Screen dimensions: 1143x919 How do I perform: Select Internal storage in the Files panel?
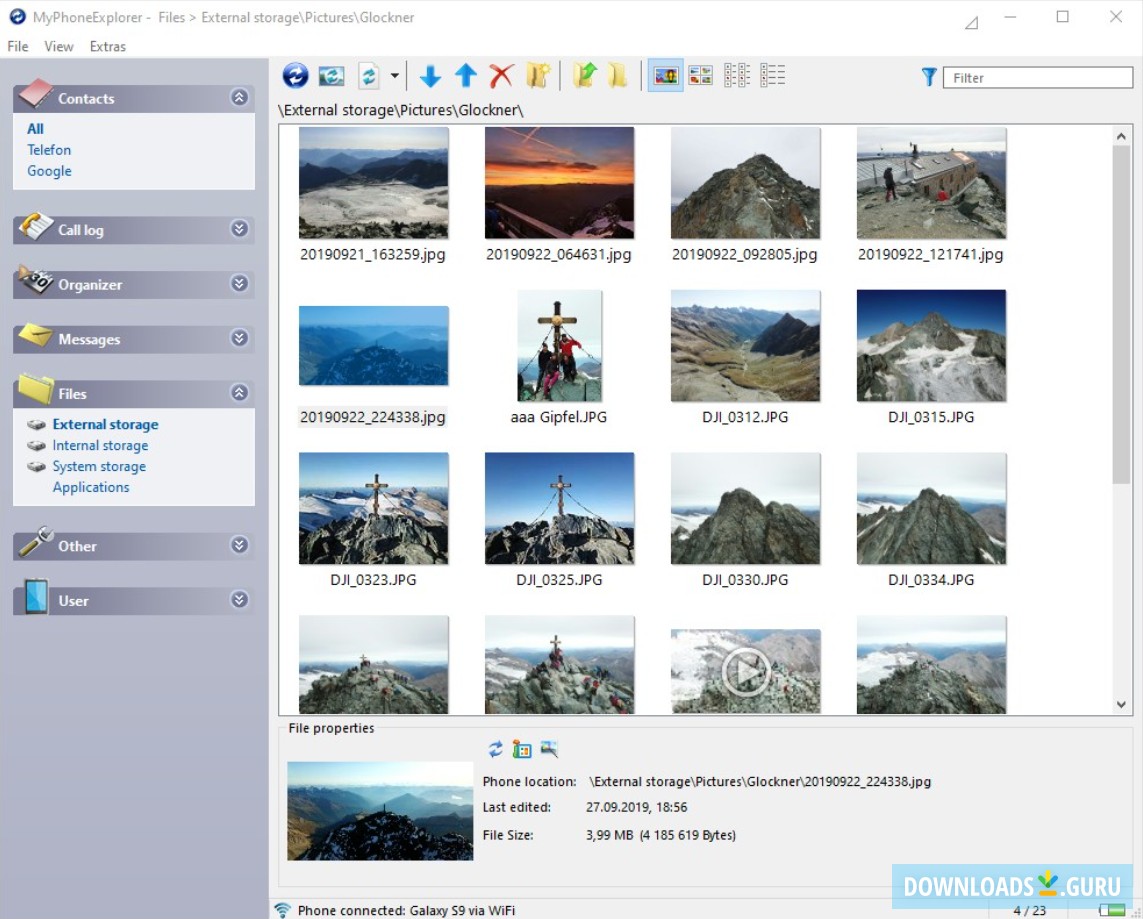coord(100,445)
